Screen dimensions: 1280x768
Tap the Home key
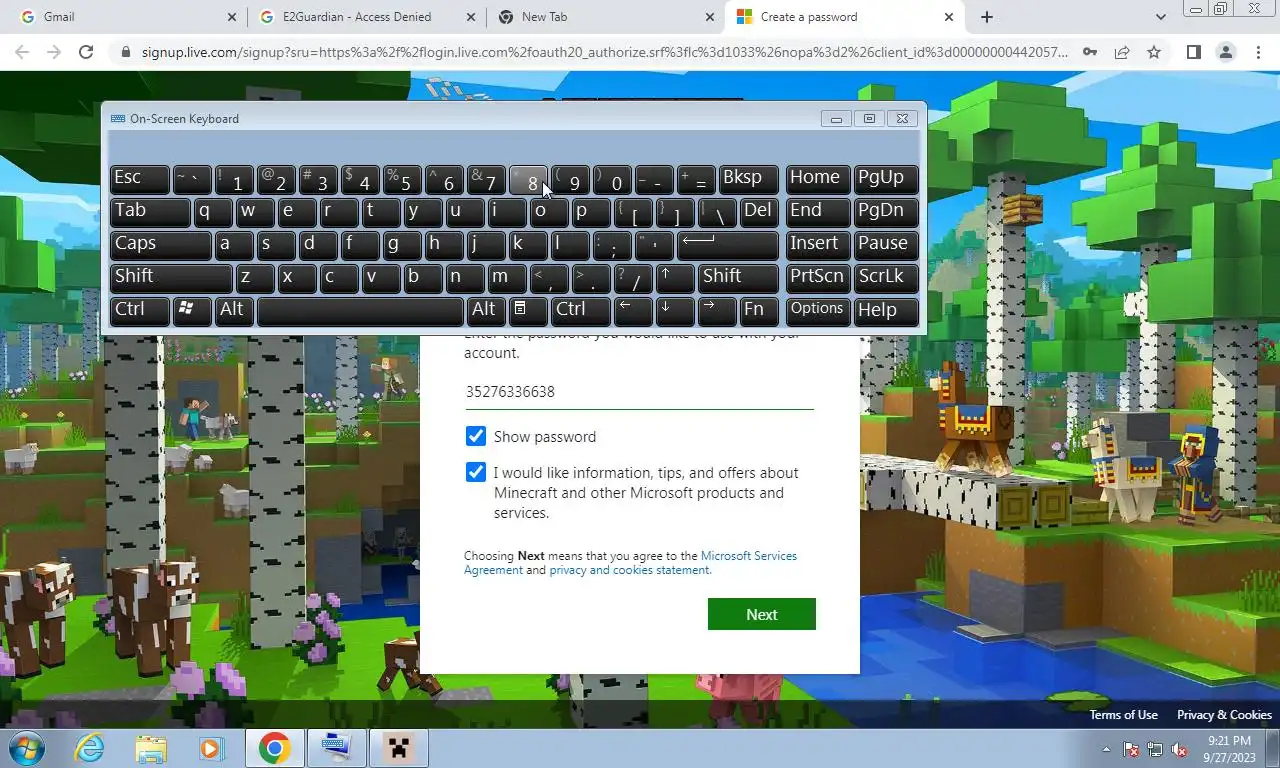818,179
